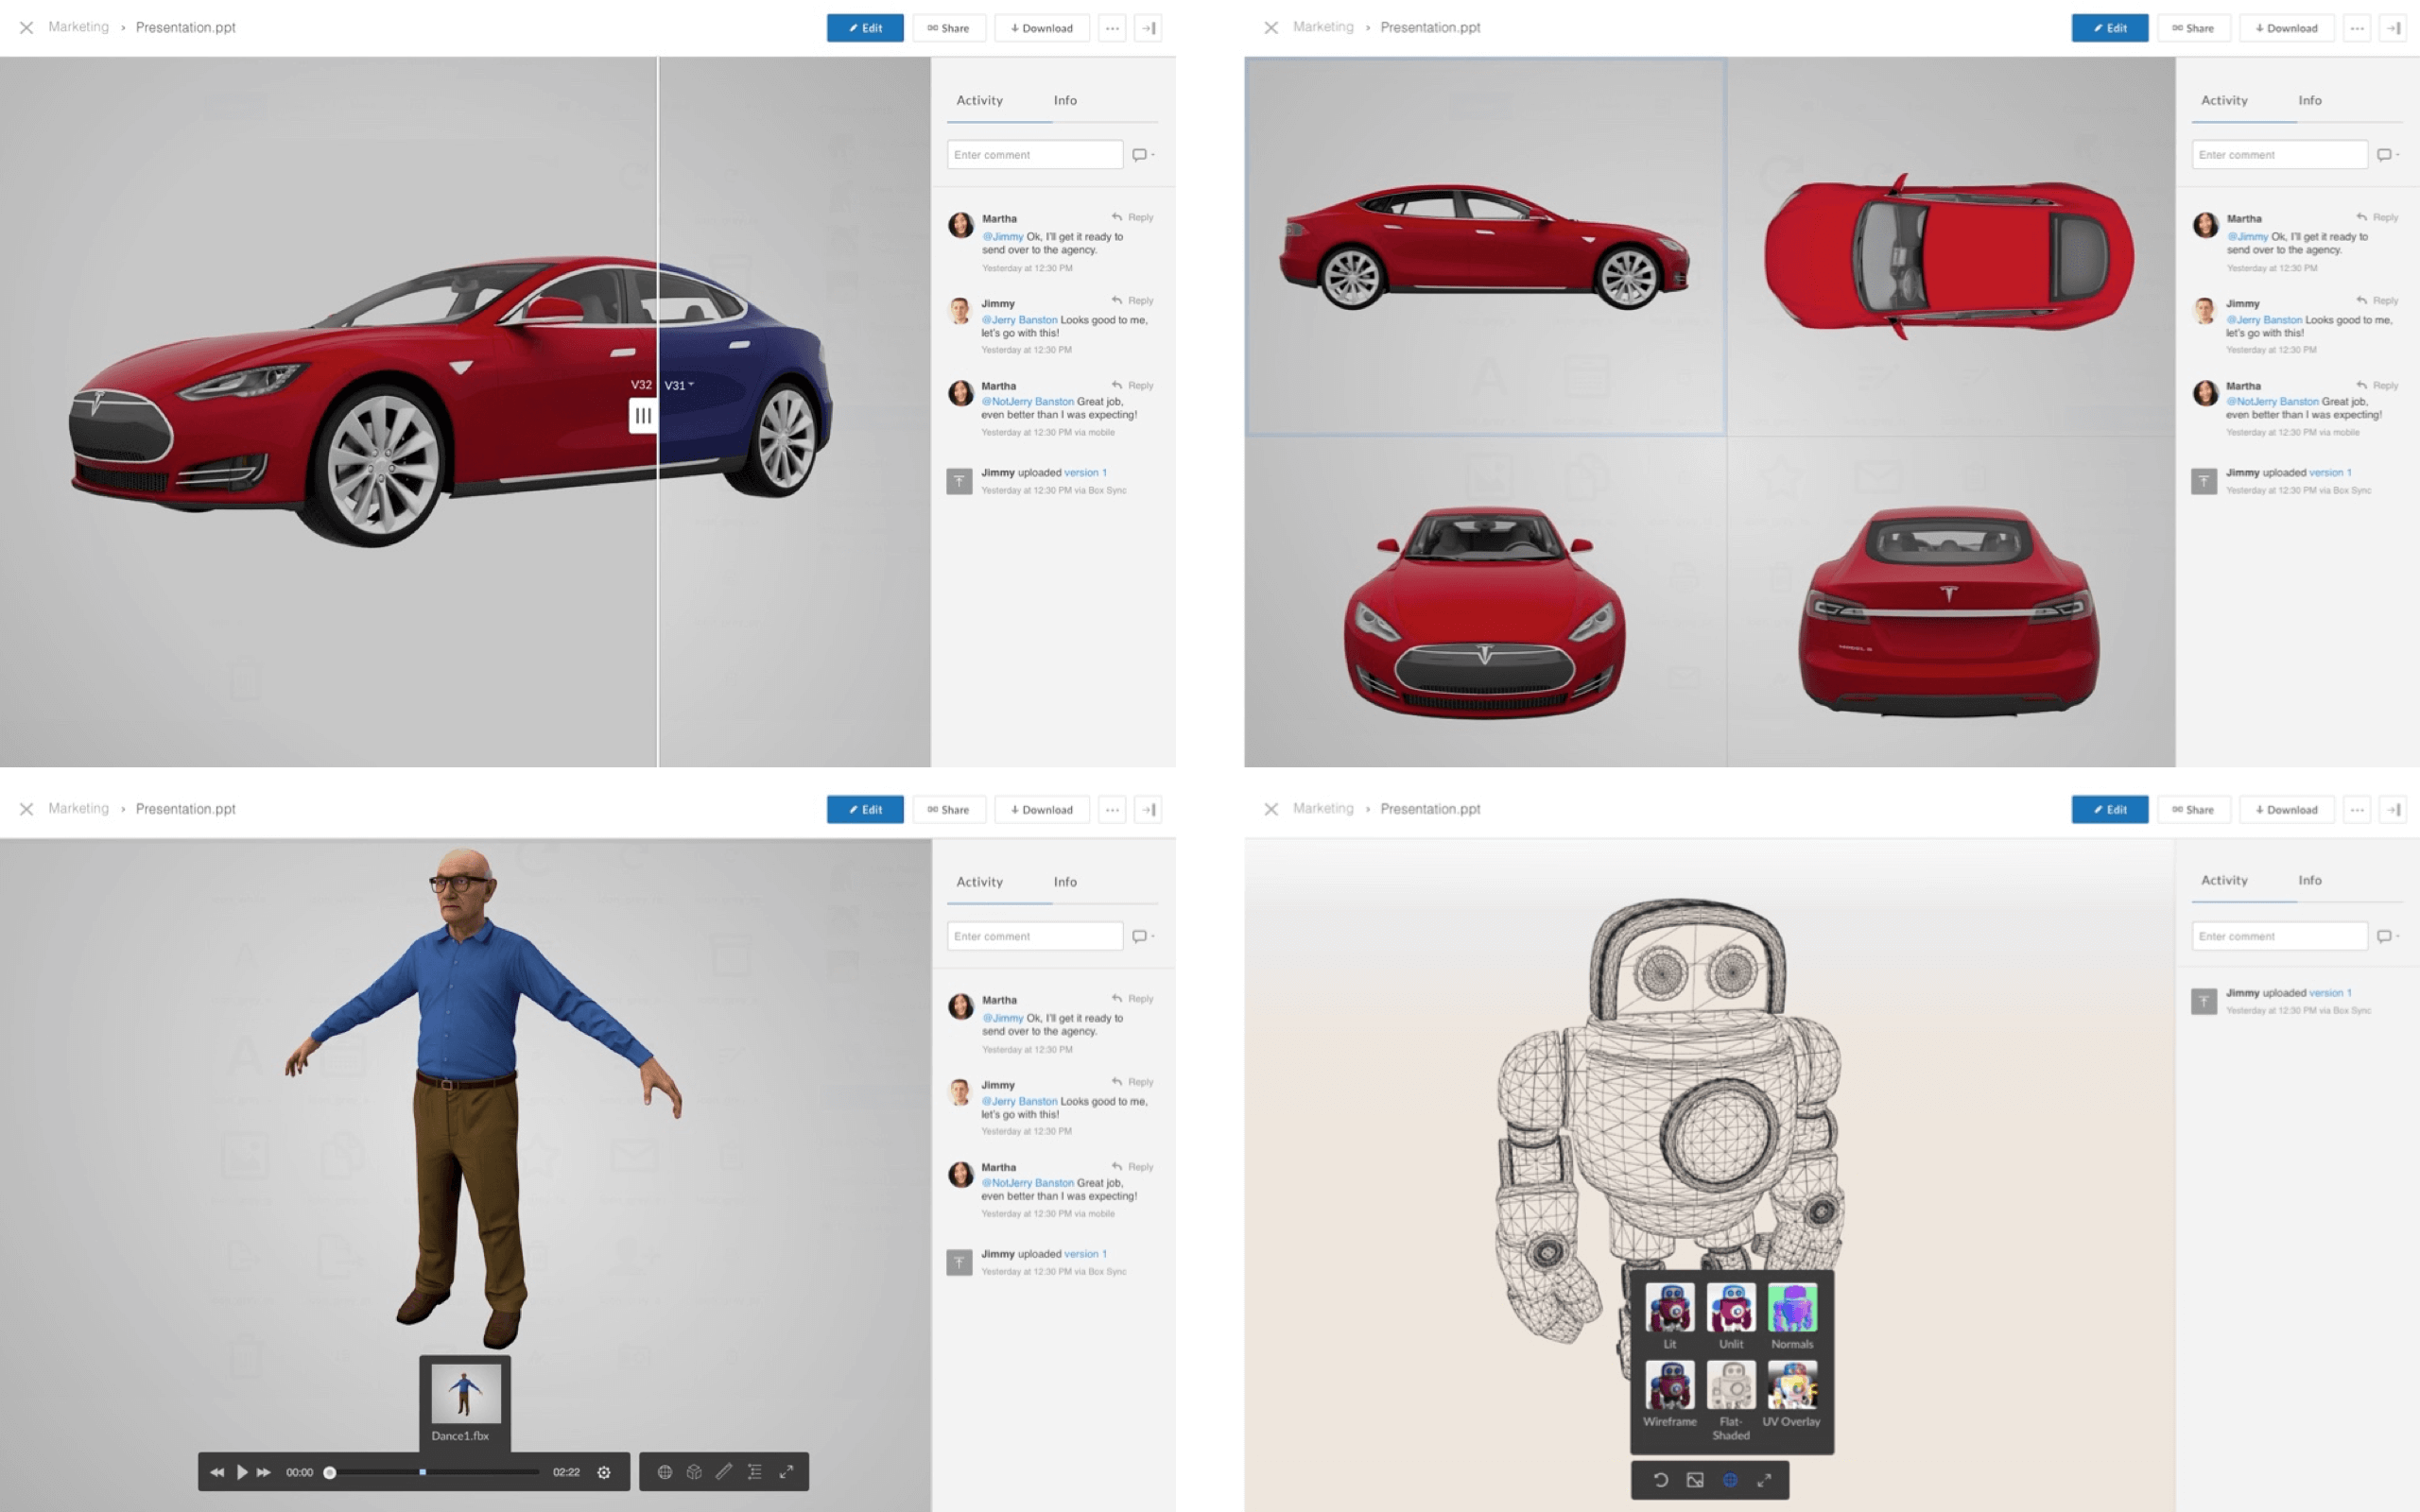This screenshot has width=2420, height=1512.
Task: Toggle sidebar collapse in four-view car window
Action: tap(2394, 28)
